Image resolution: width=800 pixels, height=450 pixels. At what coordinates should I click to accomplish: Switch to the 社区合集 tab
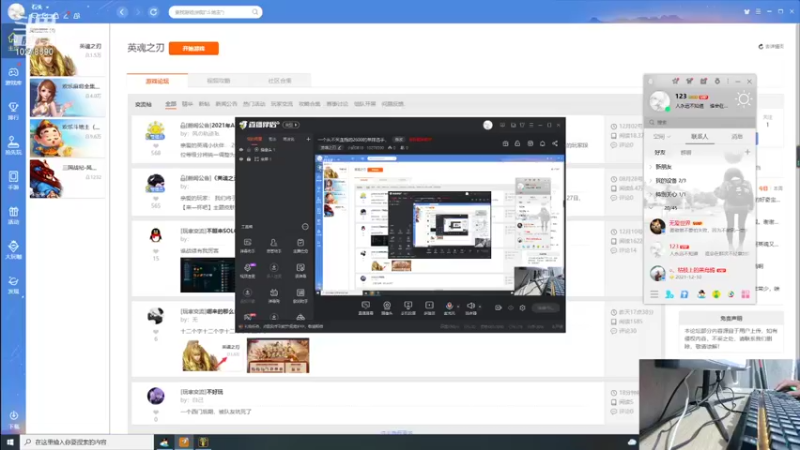(x=280, y=81)
